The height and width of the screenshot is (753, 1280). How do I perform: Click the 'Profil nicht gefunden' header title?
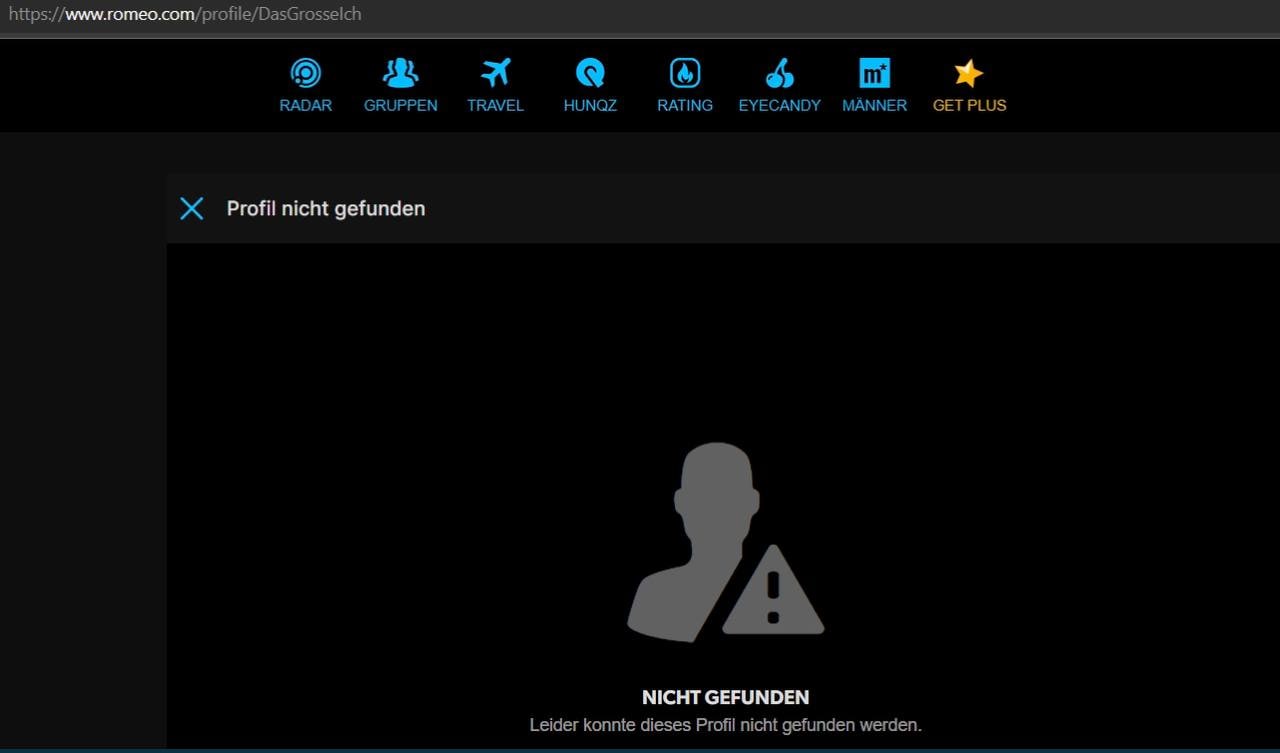326,208
